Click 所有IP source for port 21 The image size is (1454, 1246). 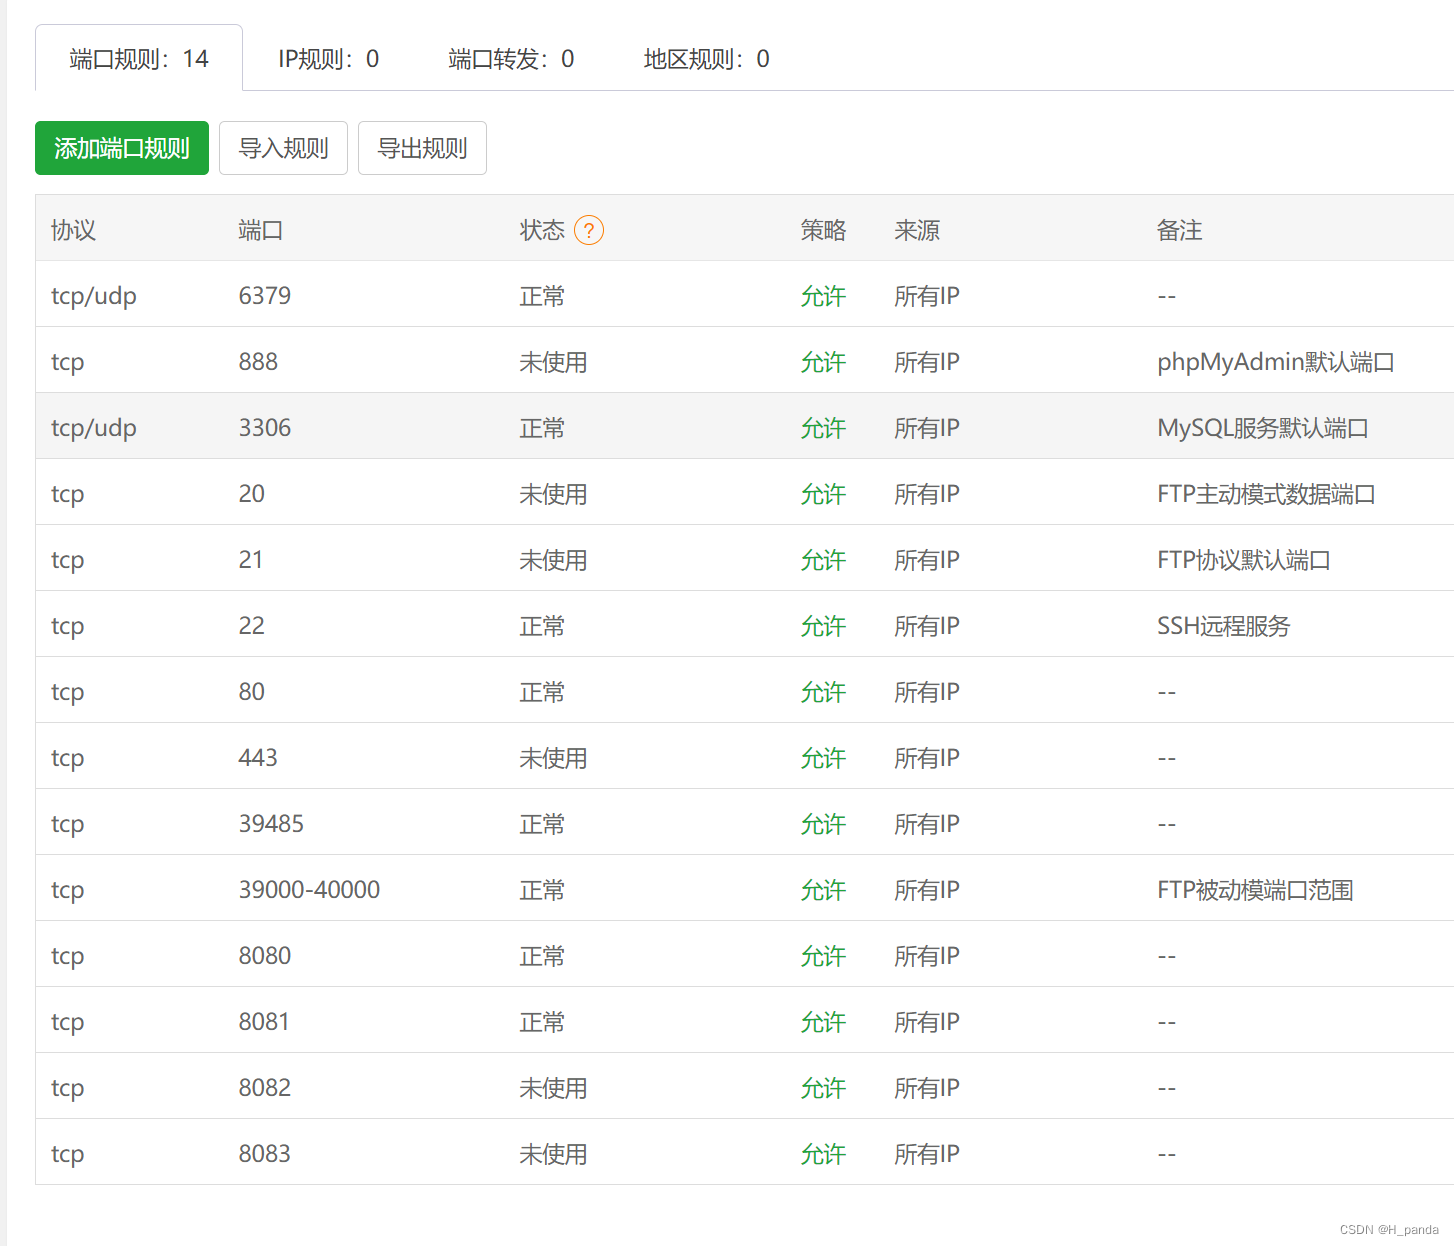(926, 560)
